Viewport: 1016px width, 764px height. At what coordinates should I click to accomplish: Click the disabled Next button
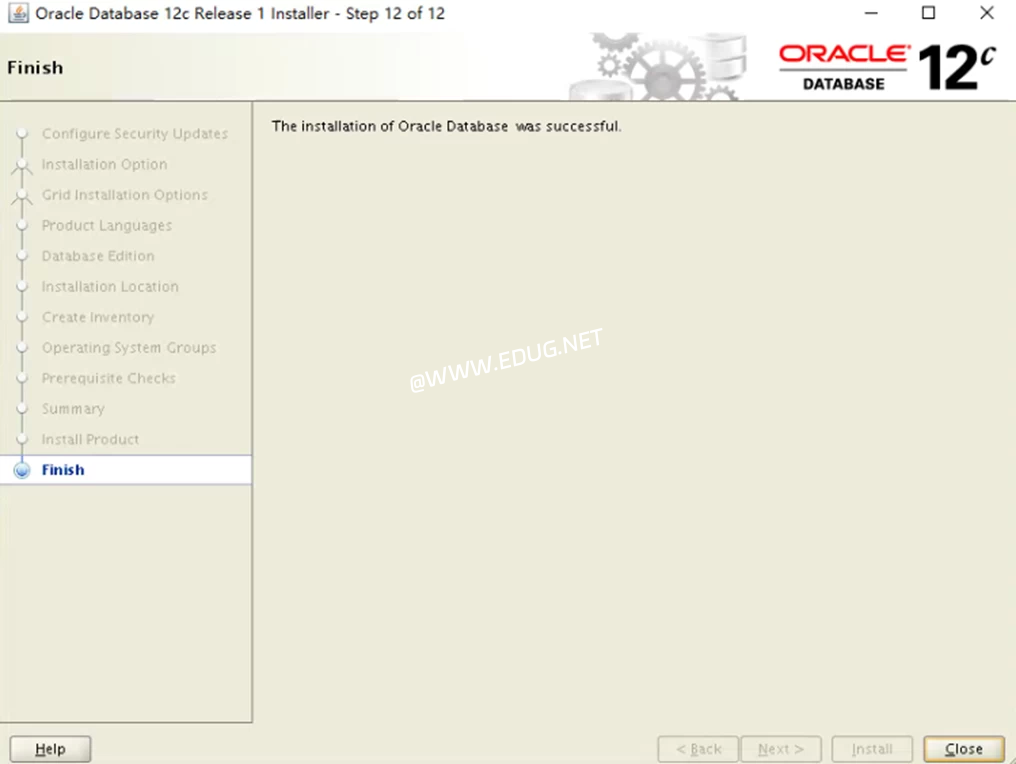point(781,748)
